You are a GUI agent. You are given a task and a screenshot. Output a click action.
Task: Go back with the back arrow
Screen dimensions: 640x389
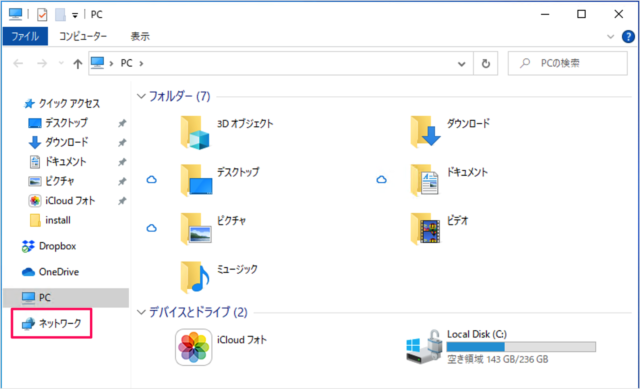(x=18, y=63)
